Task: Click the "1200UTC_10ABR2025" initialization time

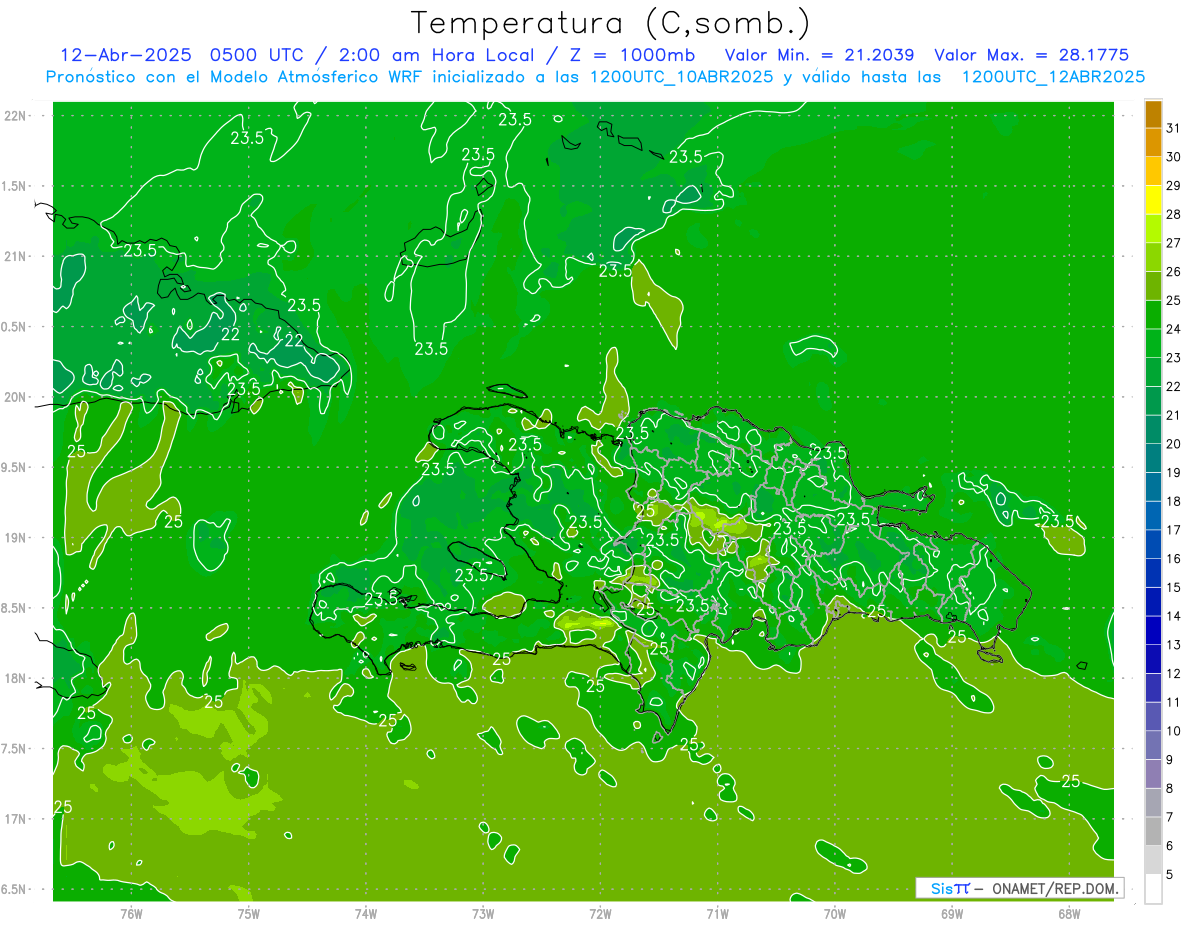Action: (681, 76)
